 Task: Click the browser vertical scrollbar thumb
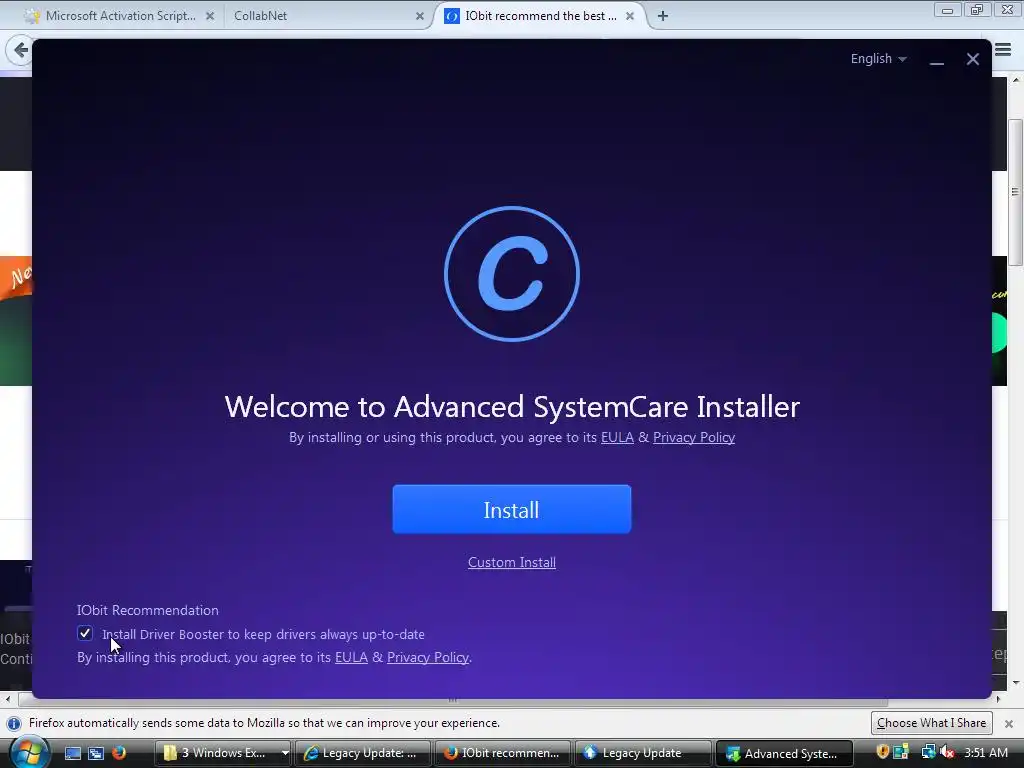coord(1016,193)
